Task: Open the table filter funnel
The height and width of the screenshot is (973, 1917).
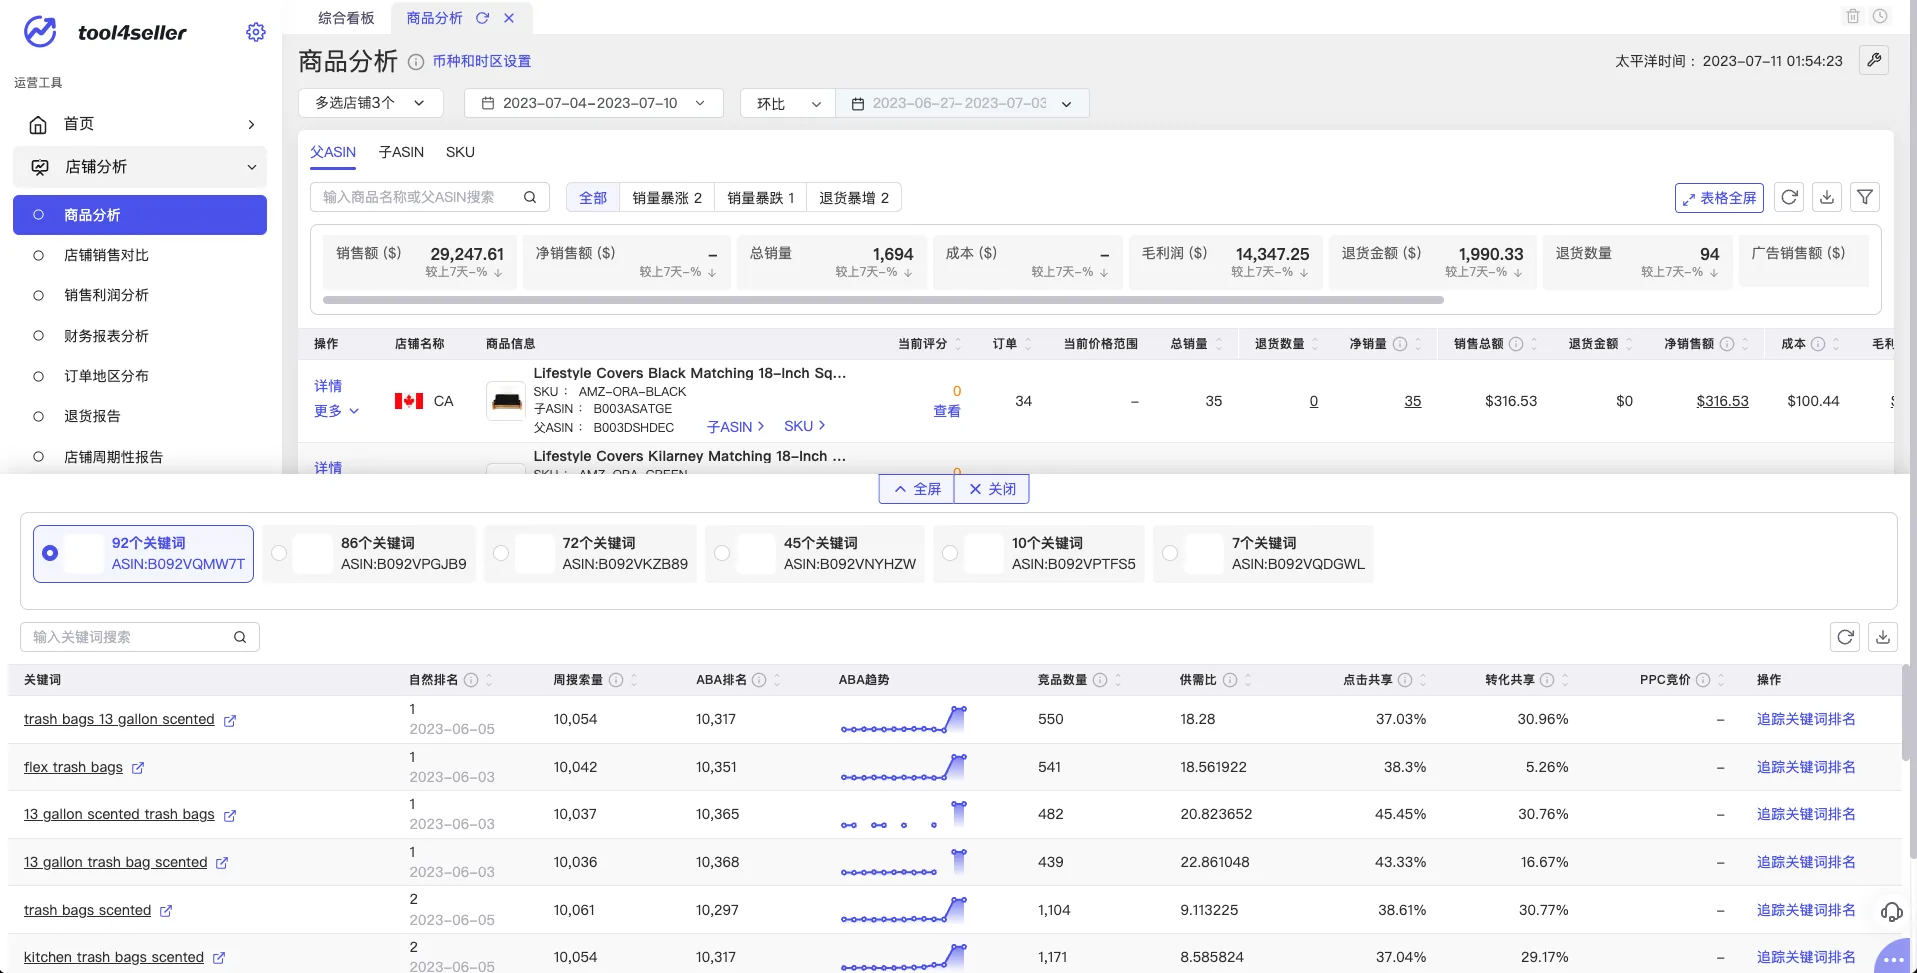Action: pyautogui.click(x=1865, y=197)
